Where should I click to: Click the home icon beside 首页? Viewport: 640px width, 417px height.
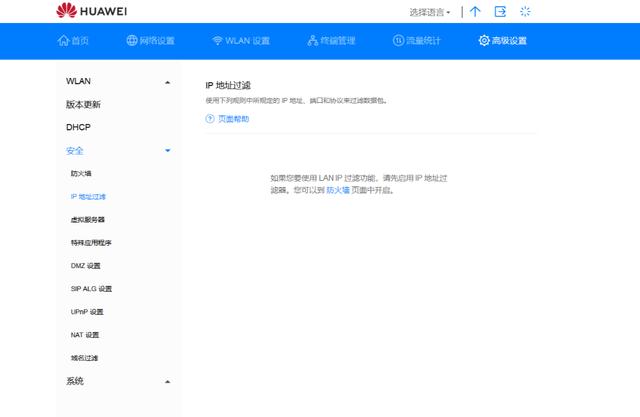(62, 41)
